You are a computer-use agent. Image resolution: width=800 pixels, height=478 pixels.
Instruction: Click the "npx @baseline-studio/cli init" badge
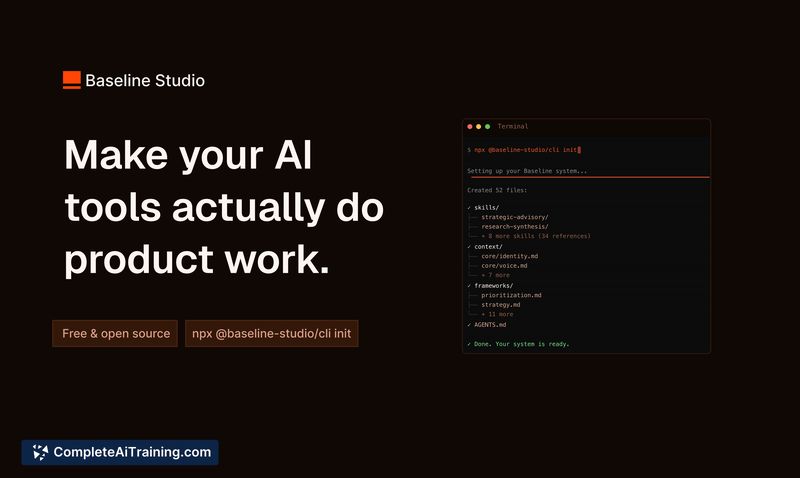click(x=271, y=334)
